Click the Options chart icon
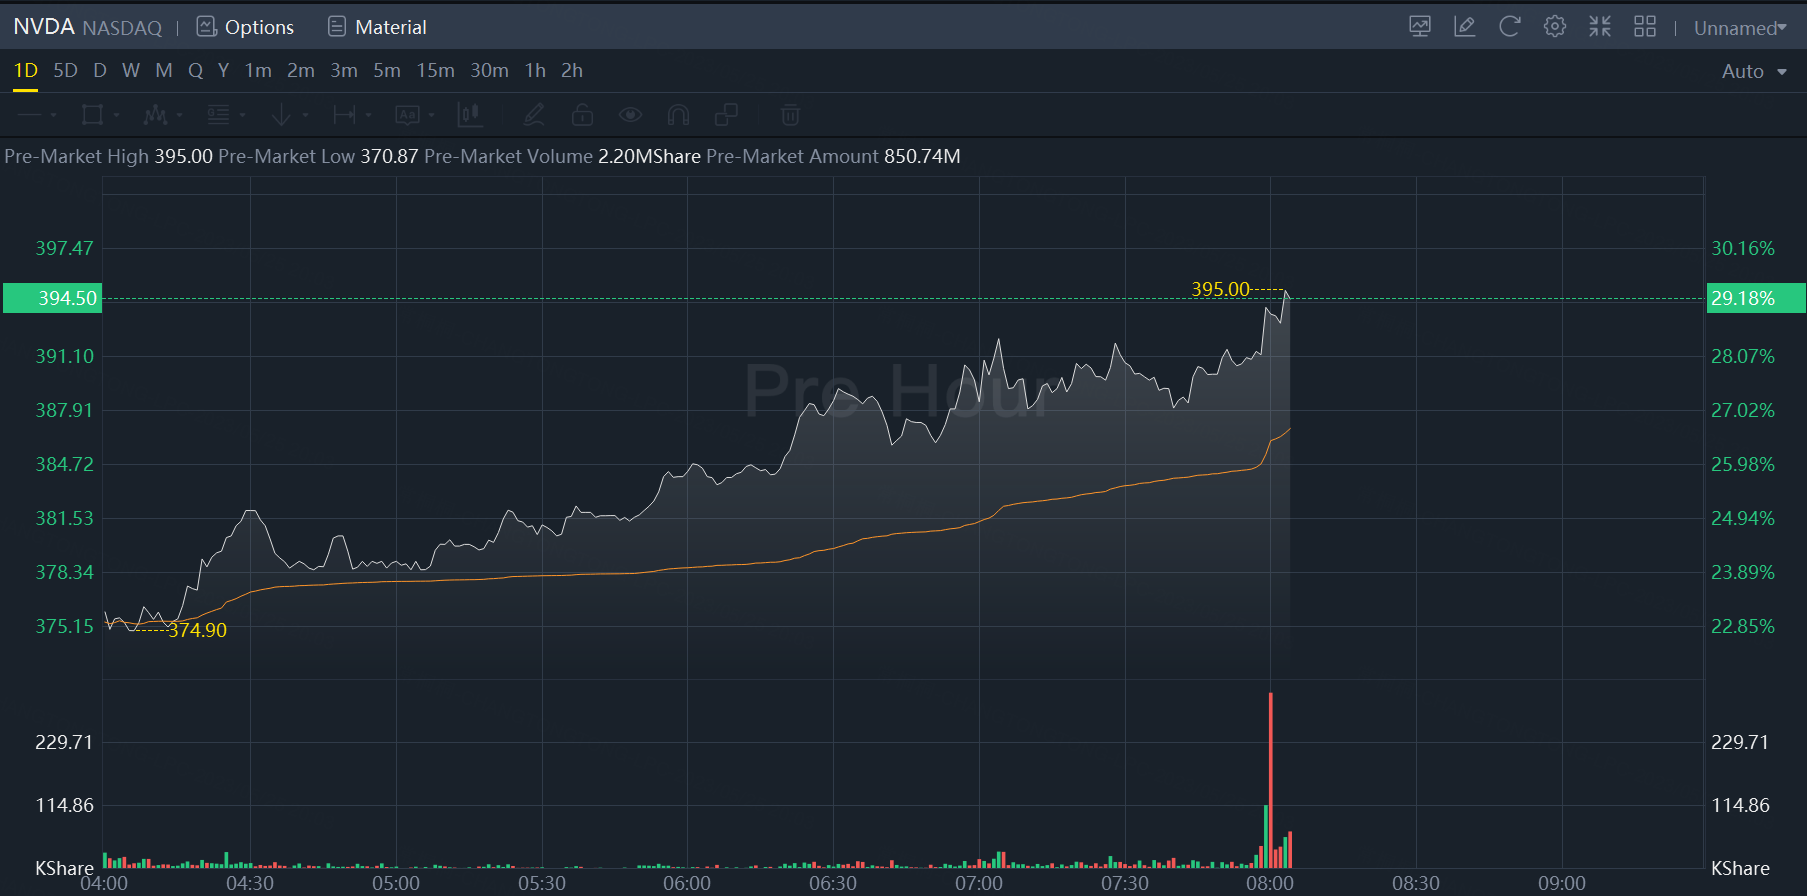 coord(207,27)
